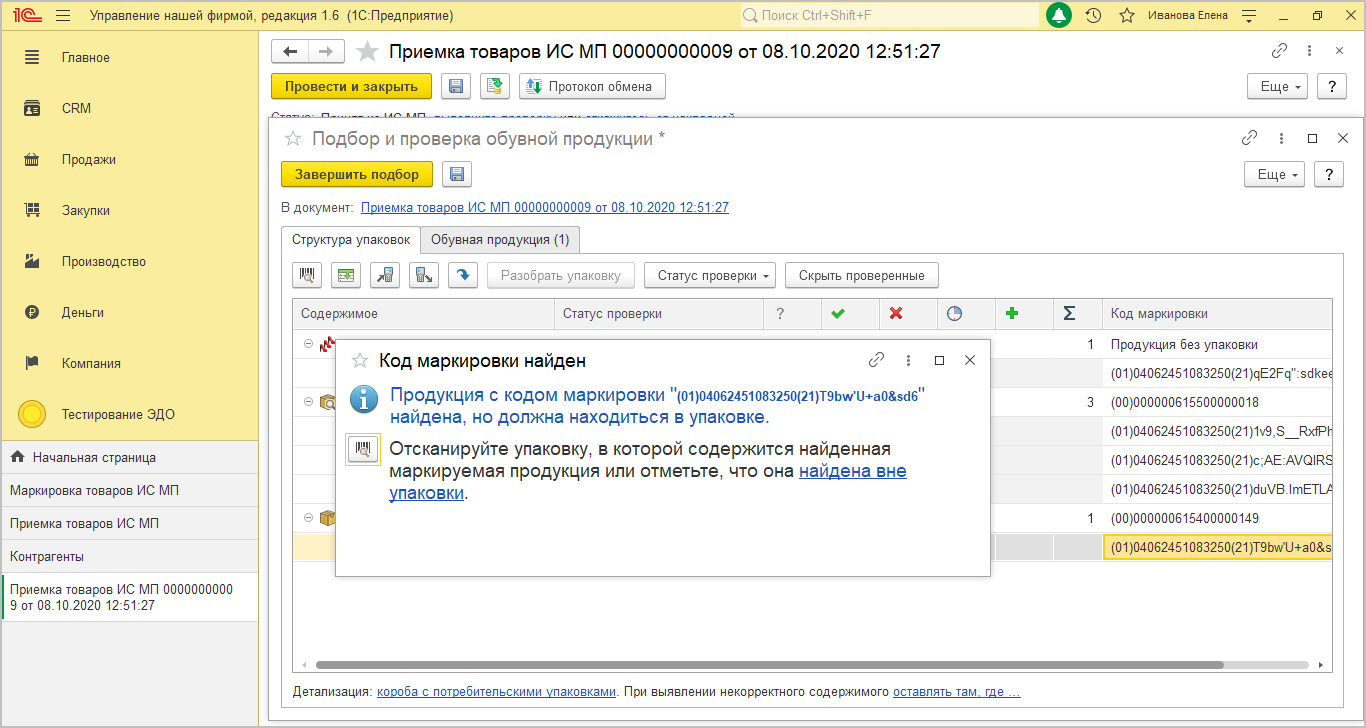Open короба с потребительскими упаковками link

pos(496,692)
